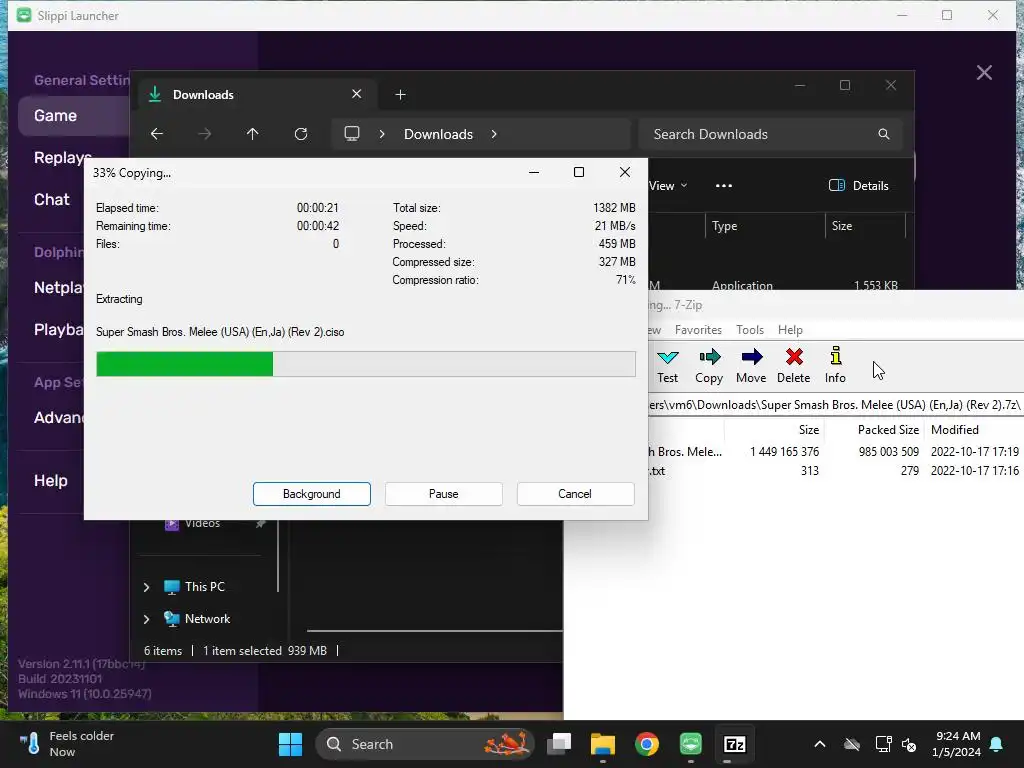The height and width of the screenshot is (768, 1024).
Task: Open new tab with plus in File Explorer
Action: click(x=400, y=95)
